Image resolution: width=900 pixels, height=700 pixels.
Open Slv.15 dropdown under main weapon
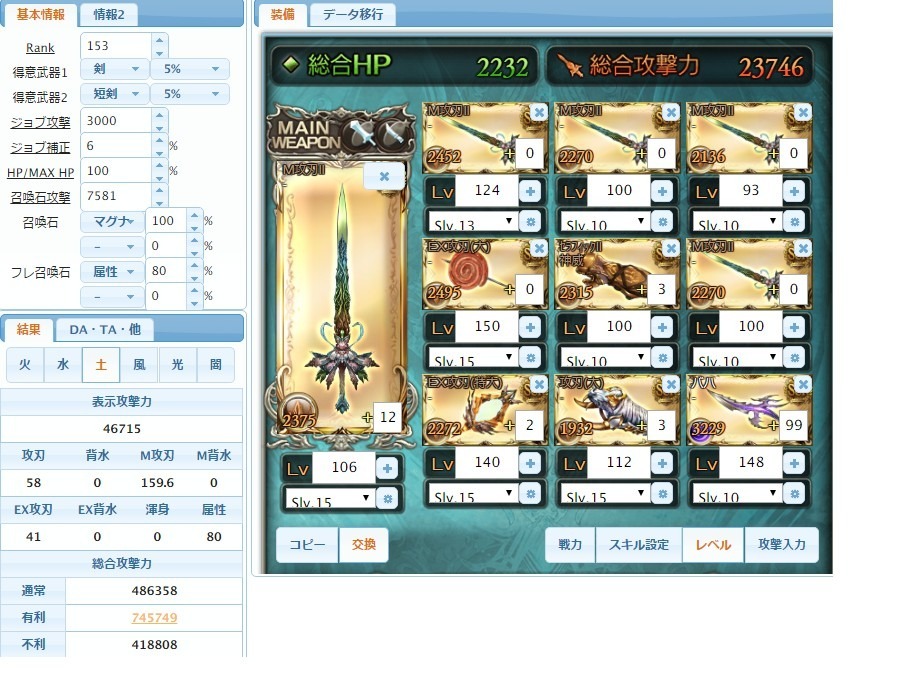coord(329,500)
